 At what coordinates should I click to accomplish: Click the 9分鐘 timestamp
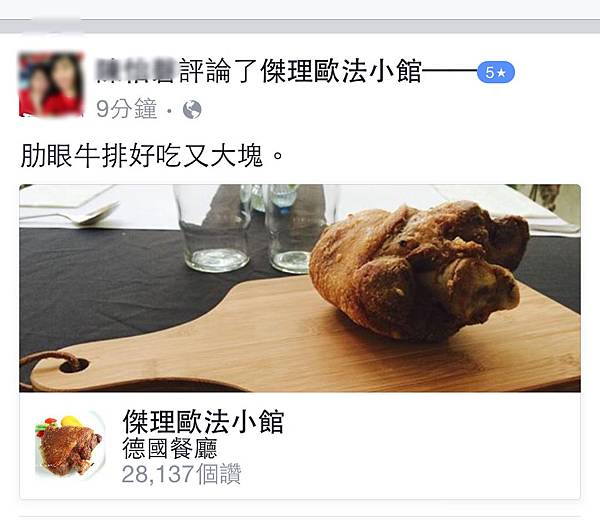pyautogui.click(x=127, y=109)
